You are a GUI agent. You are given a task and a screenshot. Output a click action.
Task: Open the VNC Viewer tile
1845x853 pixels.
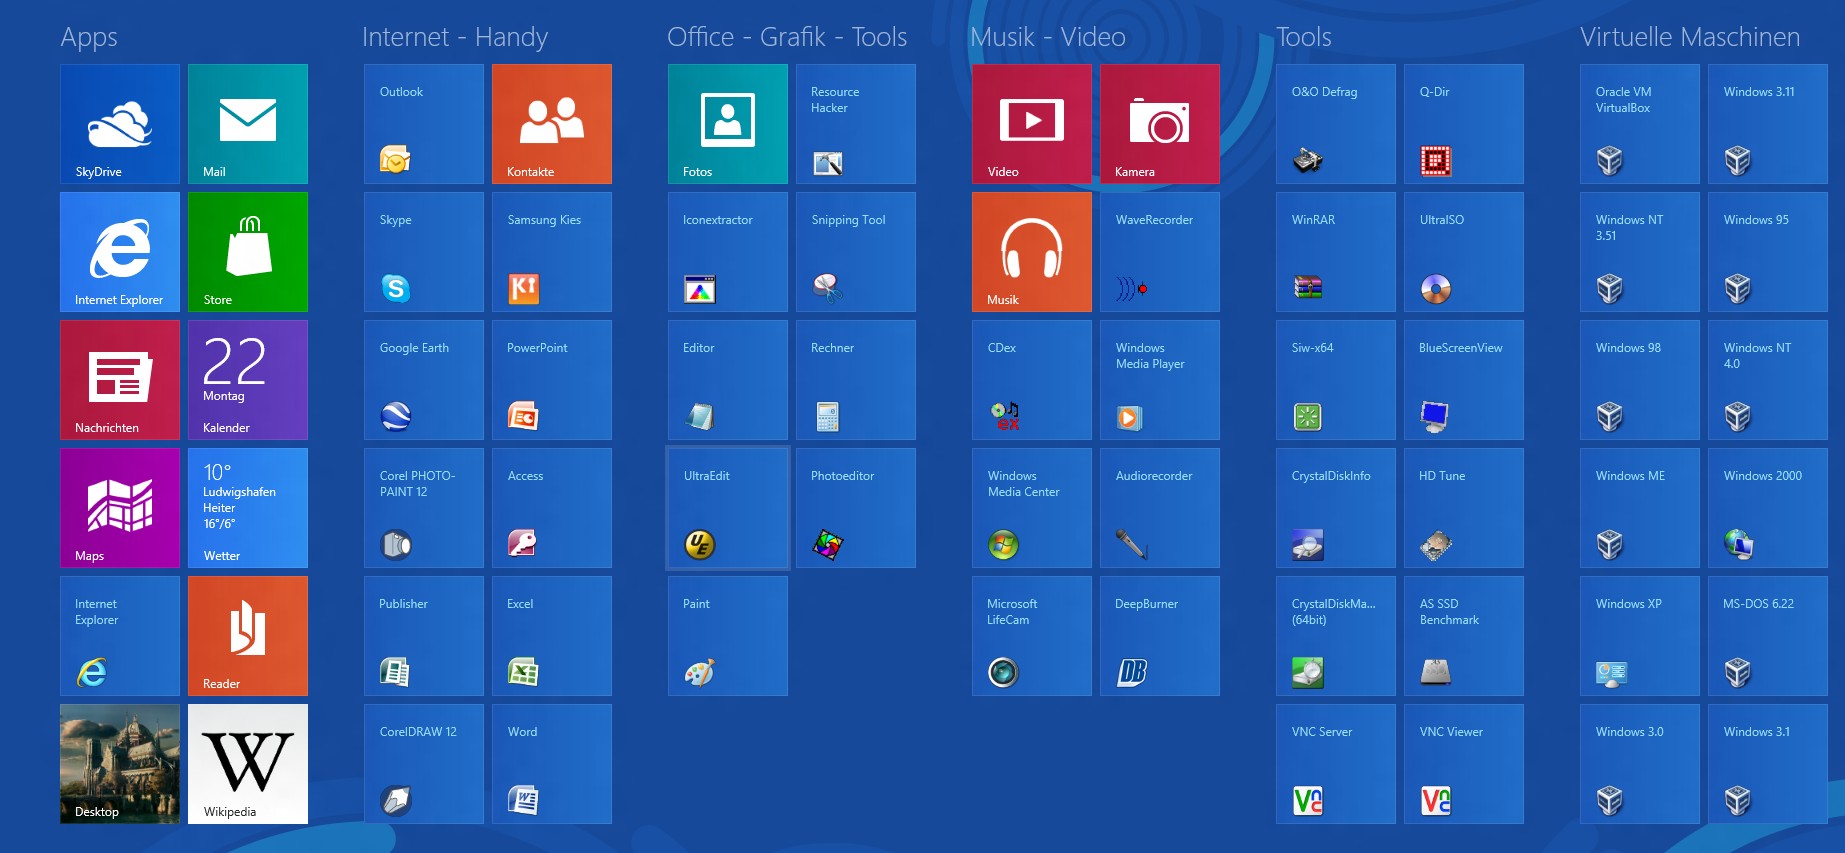(1464, 764)
